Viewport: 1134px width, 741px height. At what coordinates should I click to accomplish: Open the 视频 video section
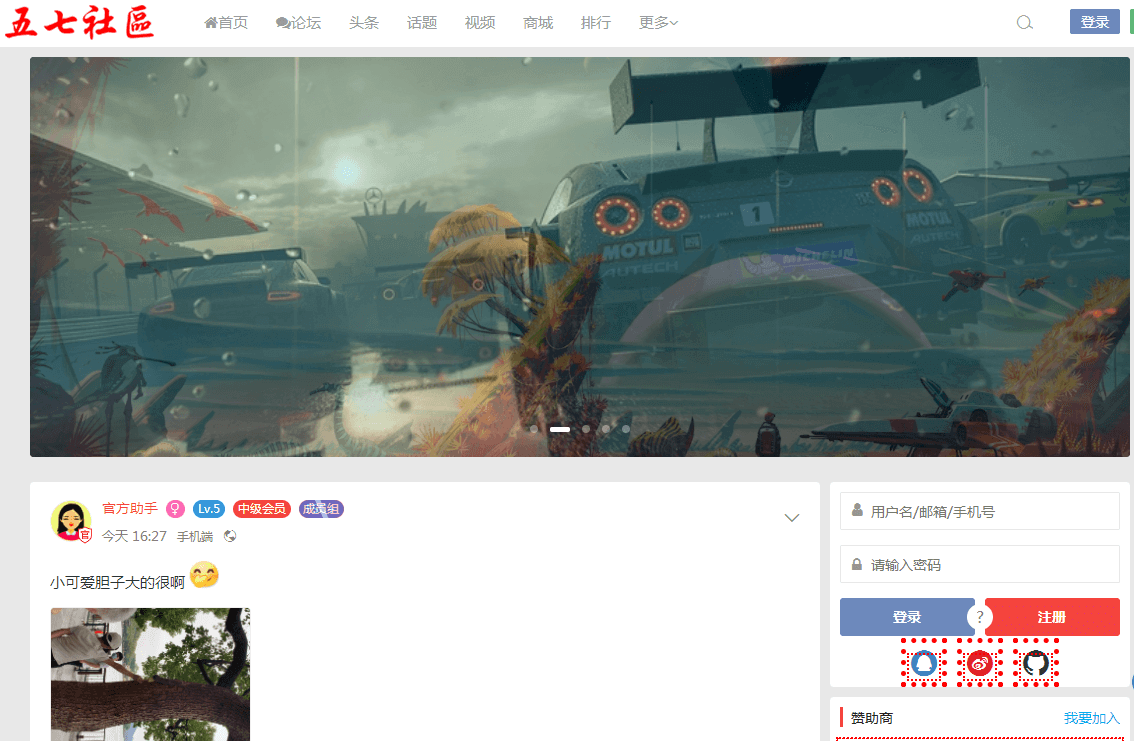point(479,22)
